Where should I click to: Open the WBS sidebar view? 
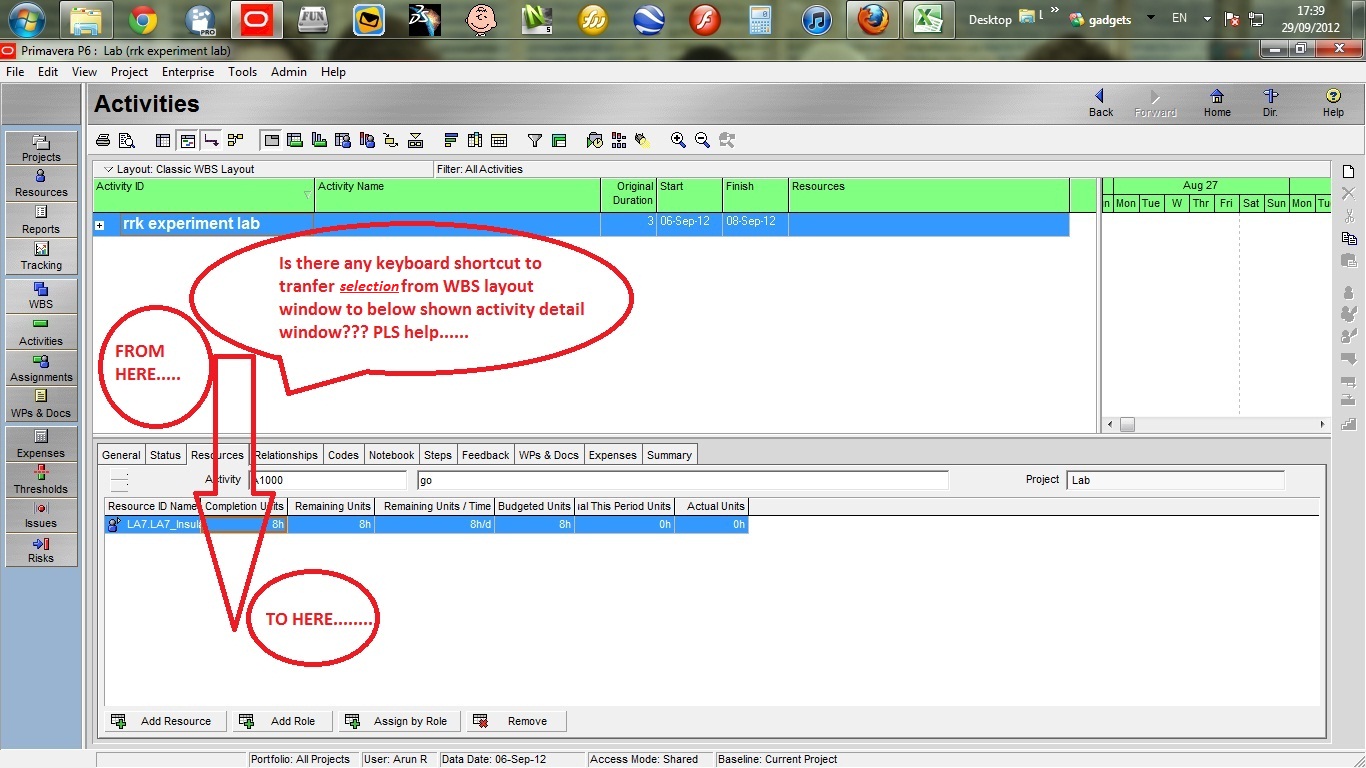pos(41,296)
